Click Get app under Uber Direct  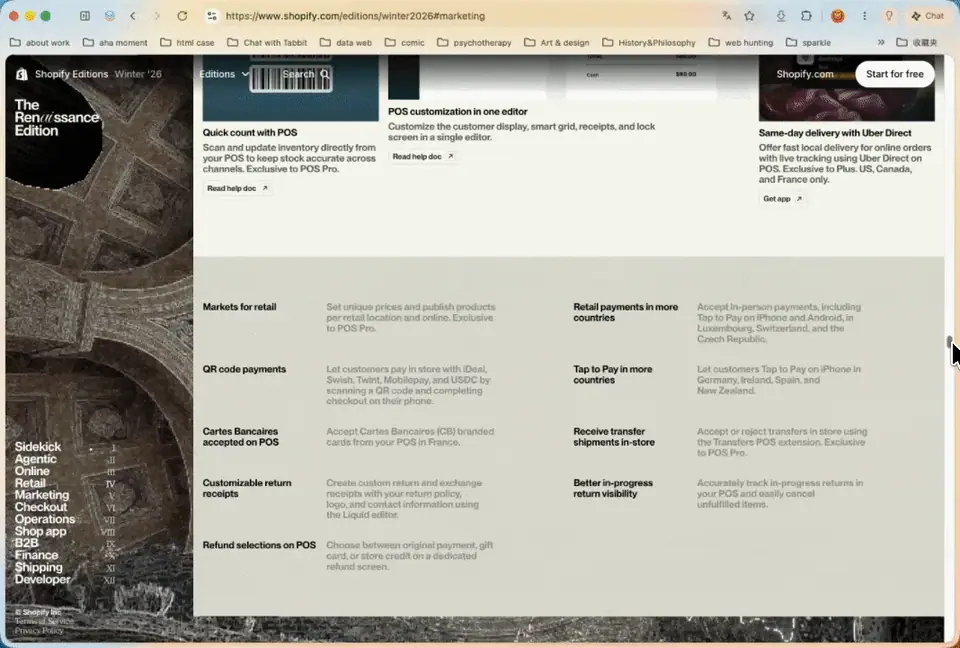[782, 198]
